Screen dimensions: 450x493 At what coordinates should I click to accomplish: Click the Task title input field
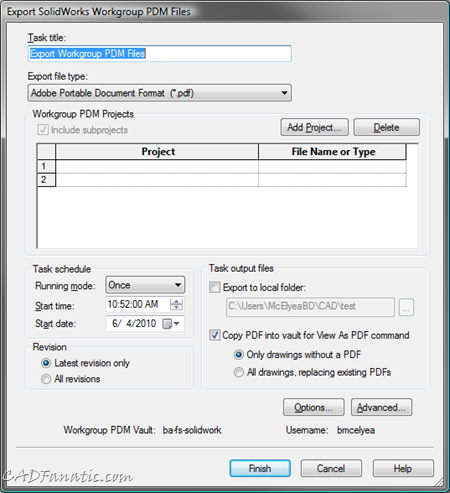click(159, 54)
